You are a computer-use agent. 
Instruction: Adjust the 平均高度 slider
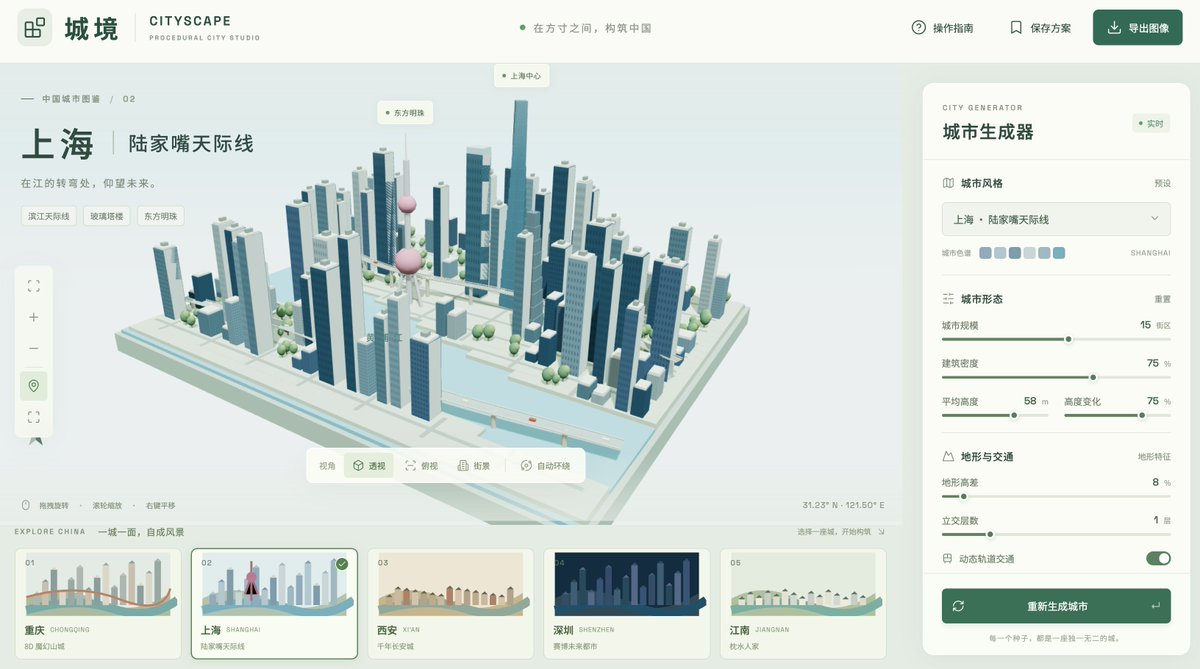(995, 415)
